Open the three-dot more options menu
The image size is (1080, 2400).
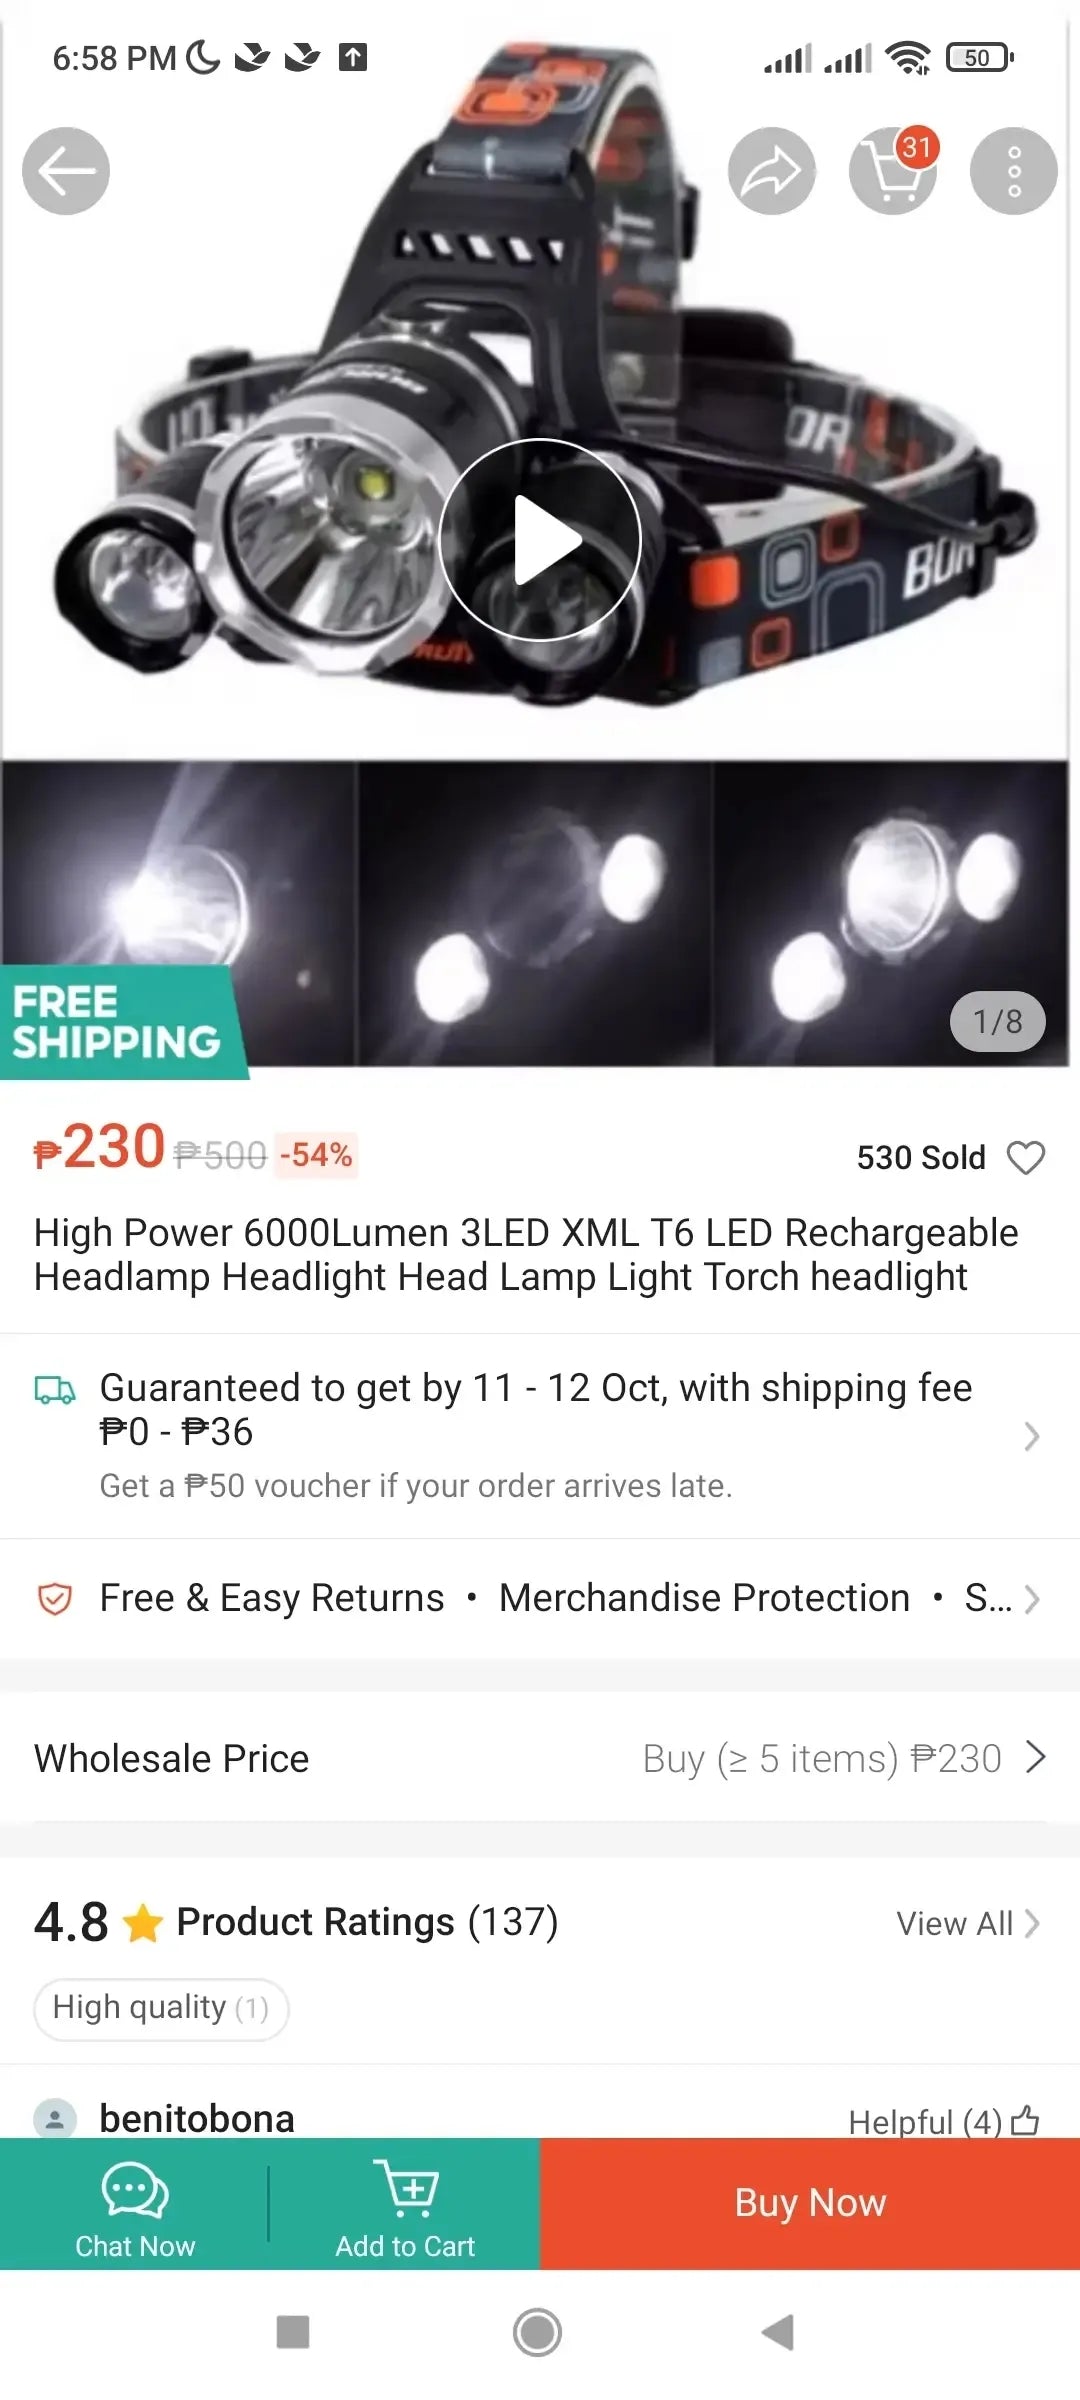click(x=1013, y=171)
